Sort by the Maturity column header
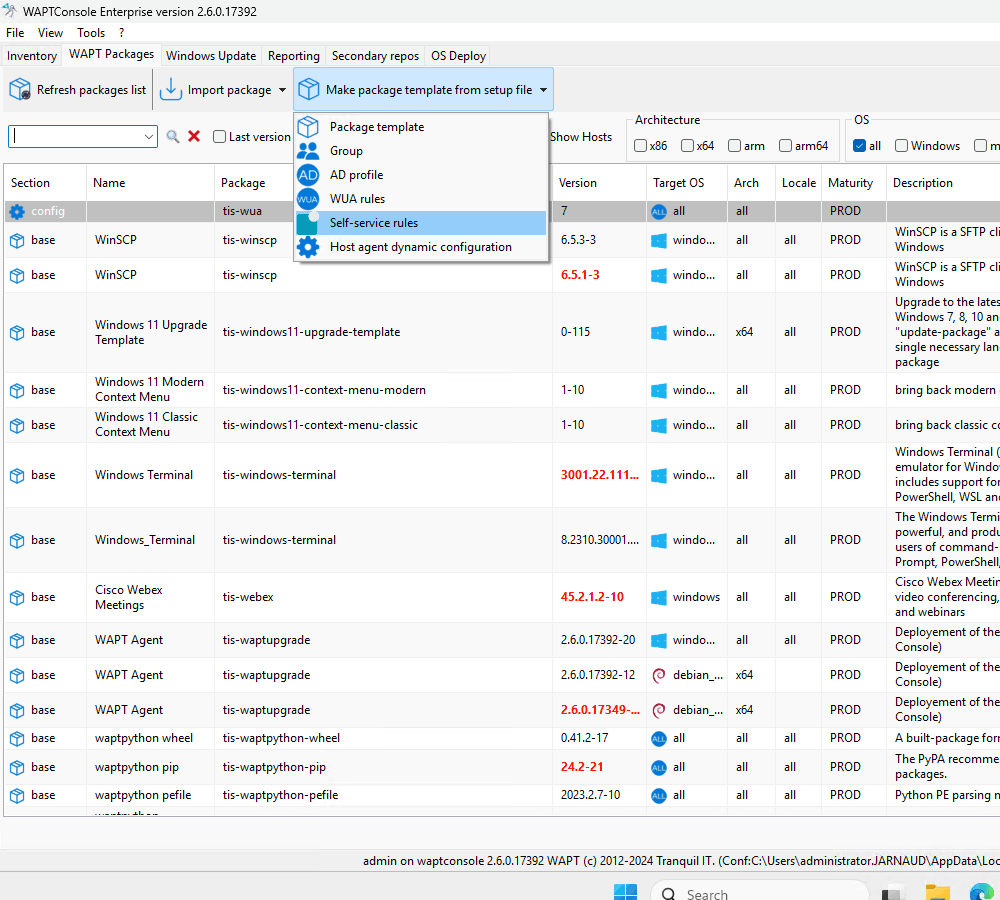1000x900 pixels. [x=853, y=183]
